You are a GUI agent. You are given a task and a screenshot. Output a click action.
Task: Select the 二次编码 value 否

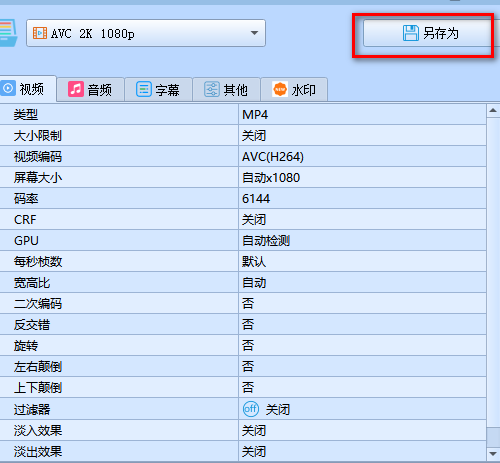coord(248,304)
